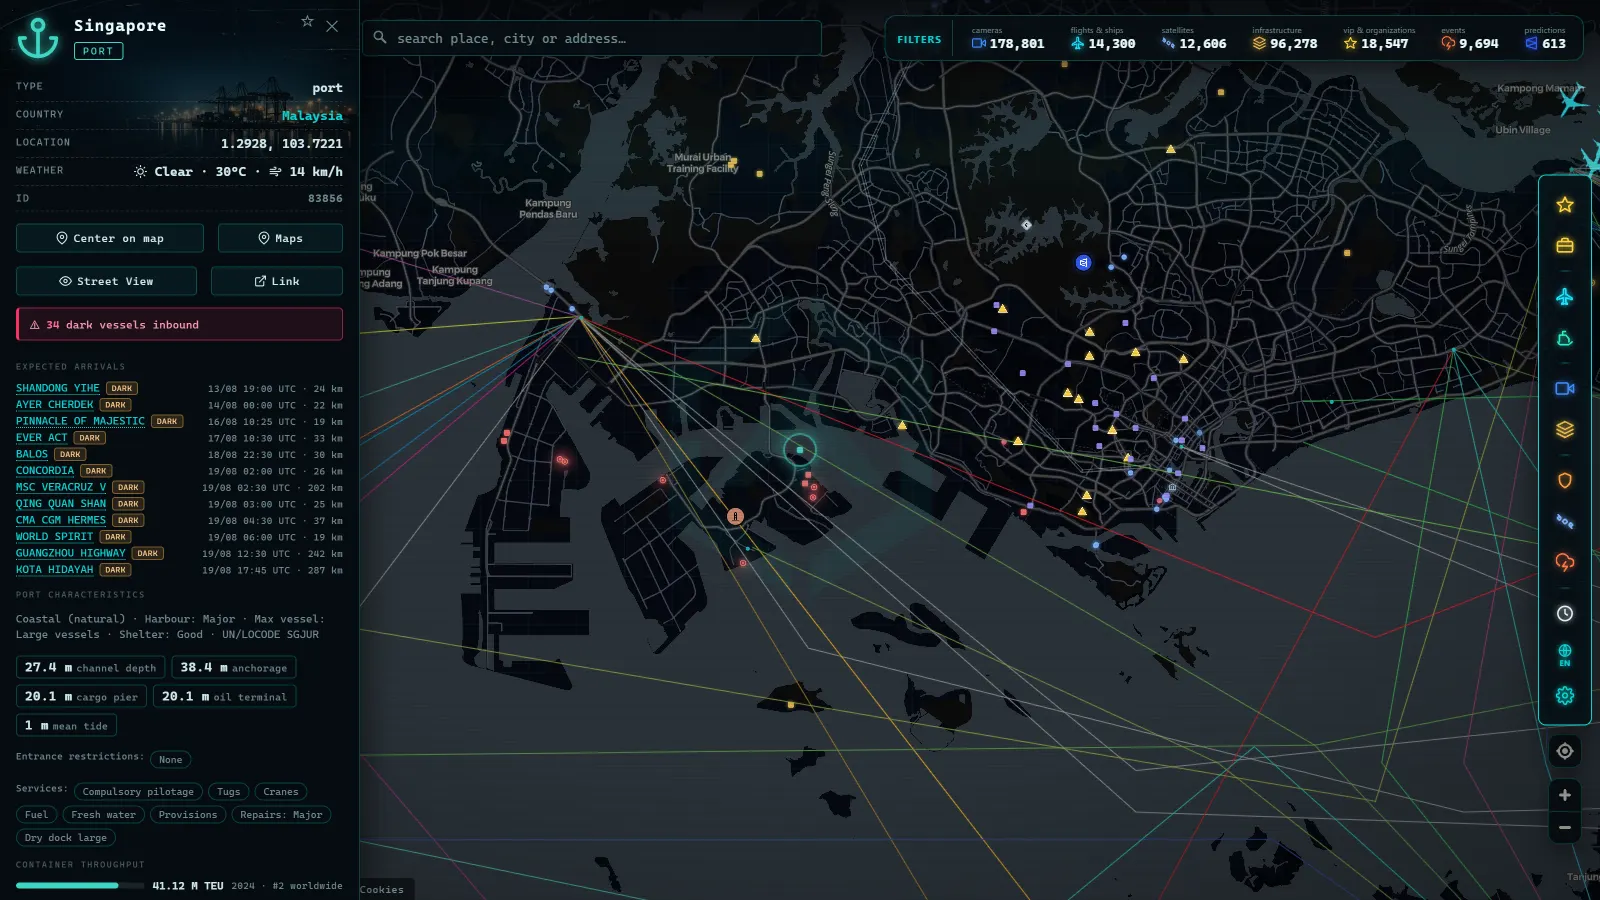Zoom in with the plus button
This screenshot has width=1600, height=900.
[1565, 795]
